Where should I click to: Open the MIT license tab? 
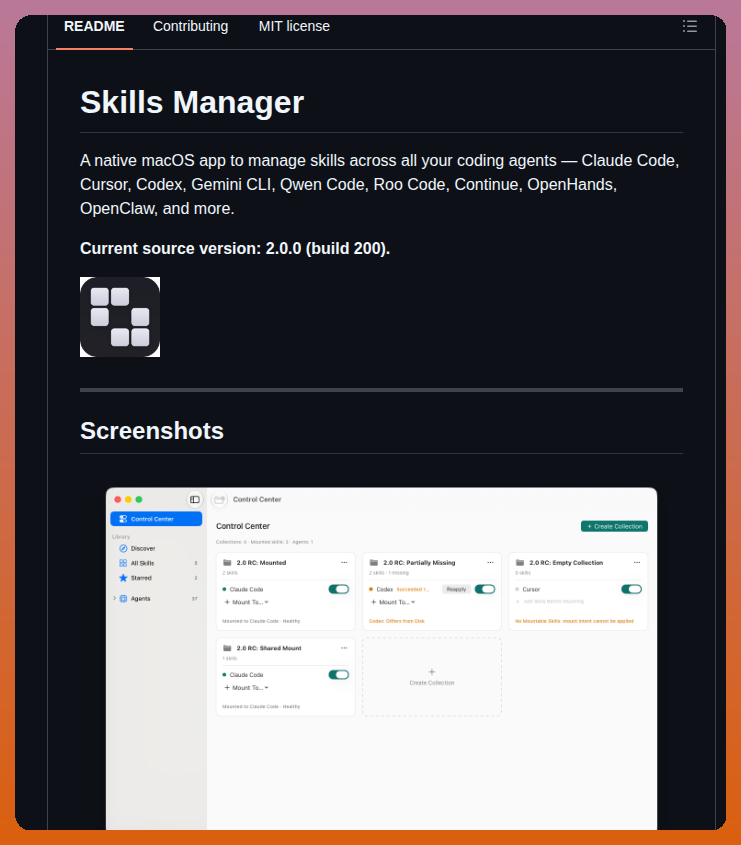pyautogui.click(x=294, y=26)
